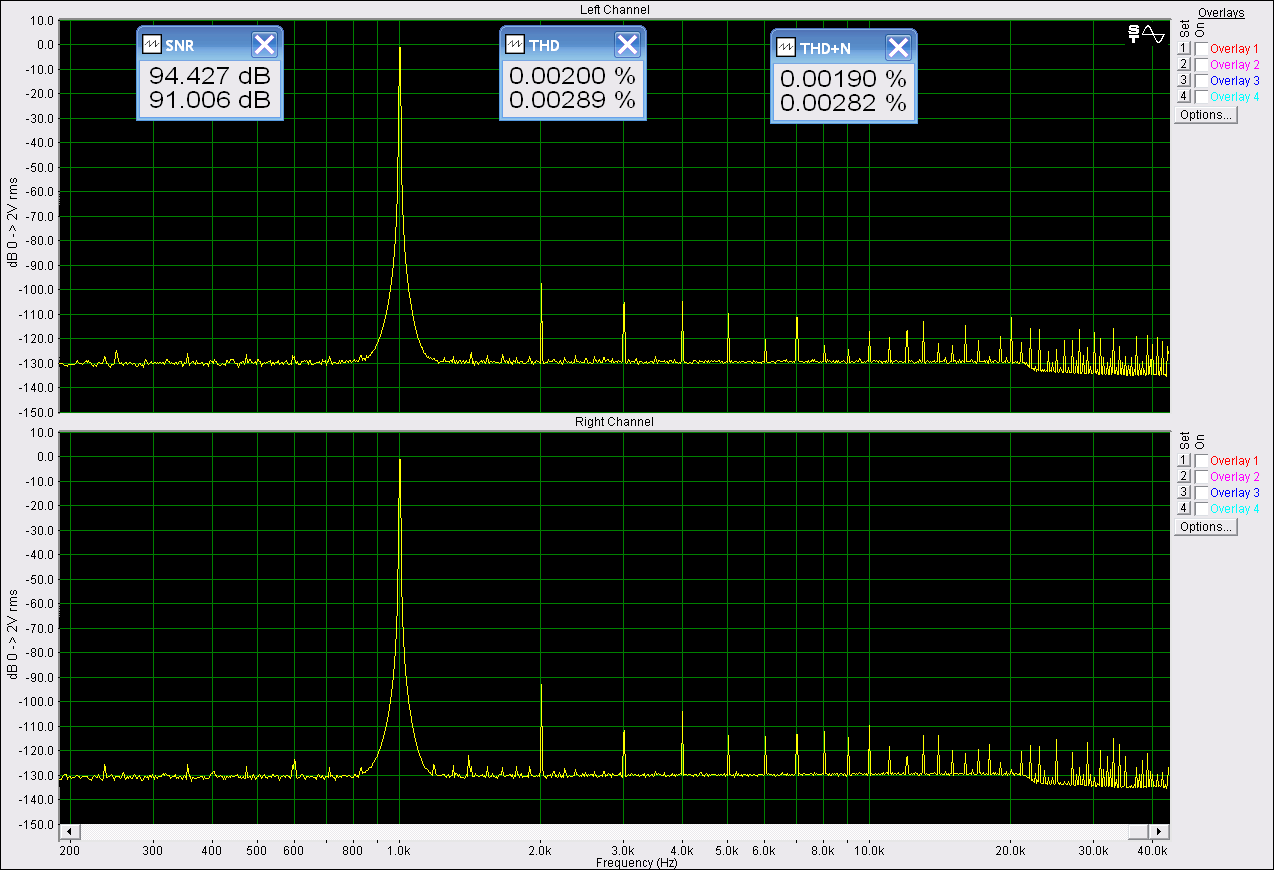Open Left Channel overlay Options dialog
1274x870 pixels.
tap(1206, 115)
